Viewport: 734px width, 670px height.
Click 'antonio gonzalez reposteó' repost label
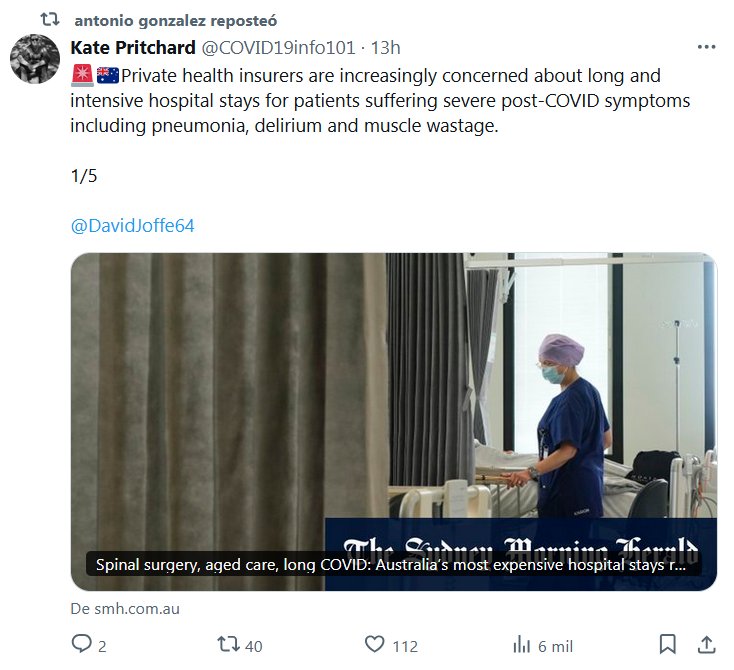click(x=176, y=20)
